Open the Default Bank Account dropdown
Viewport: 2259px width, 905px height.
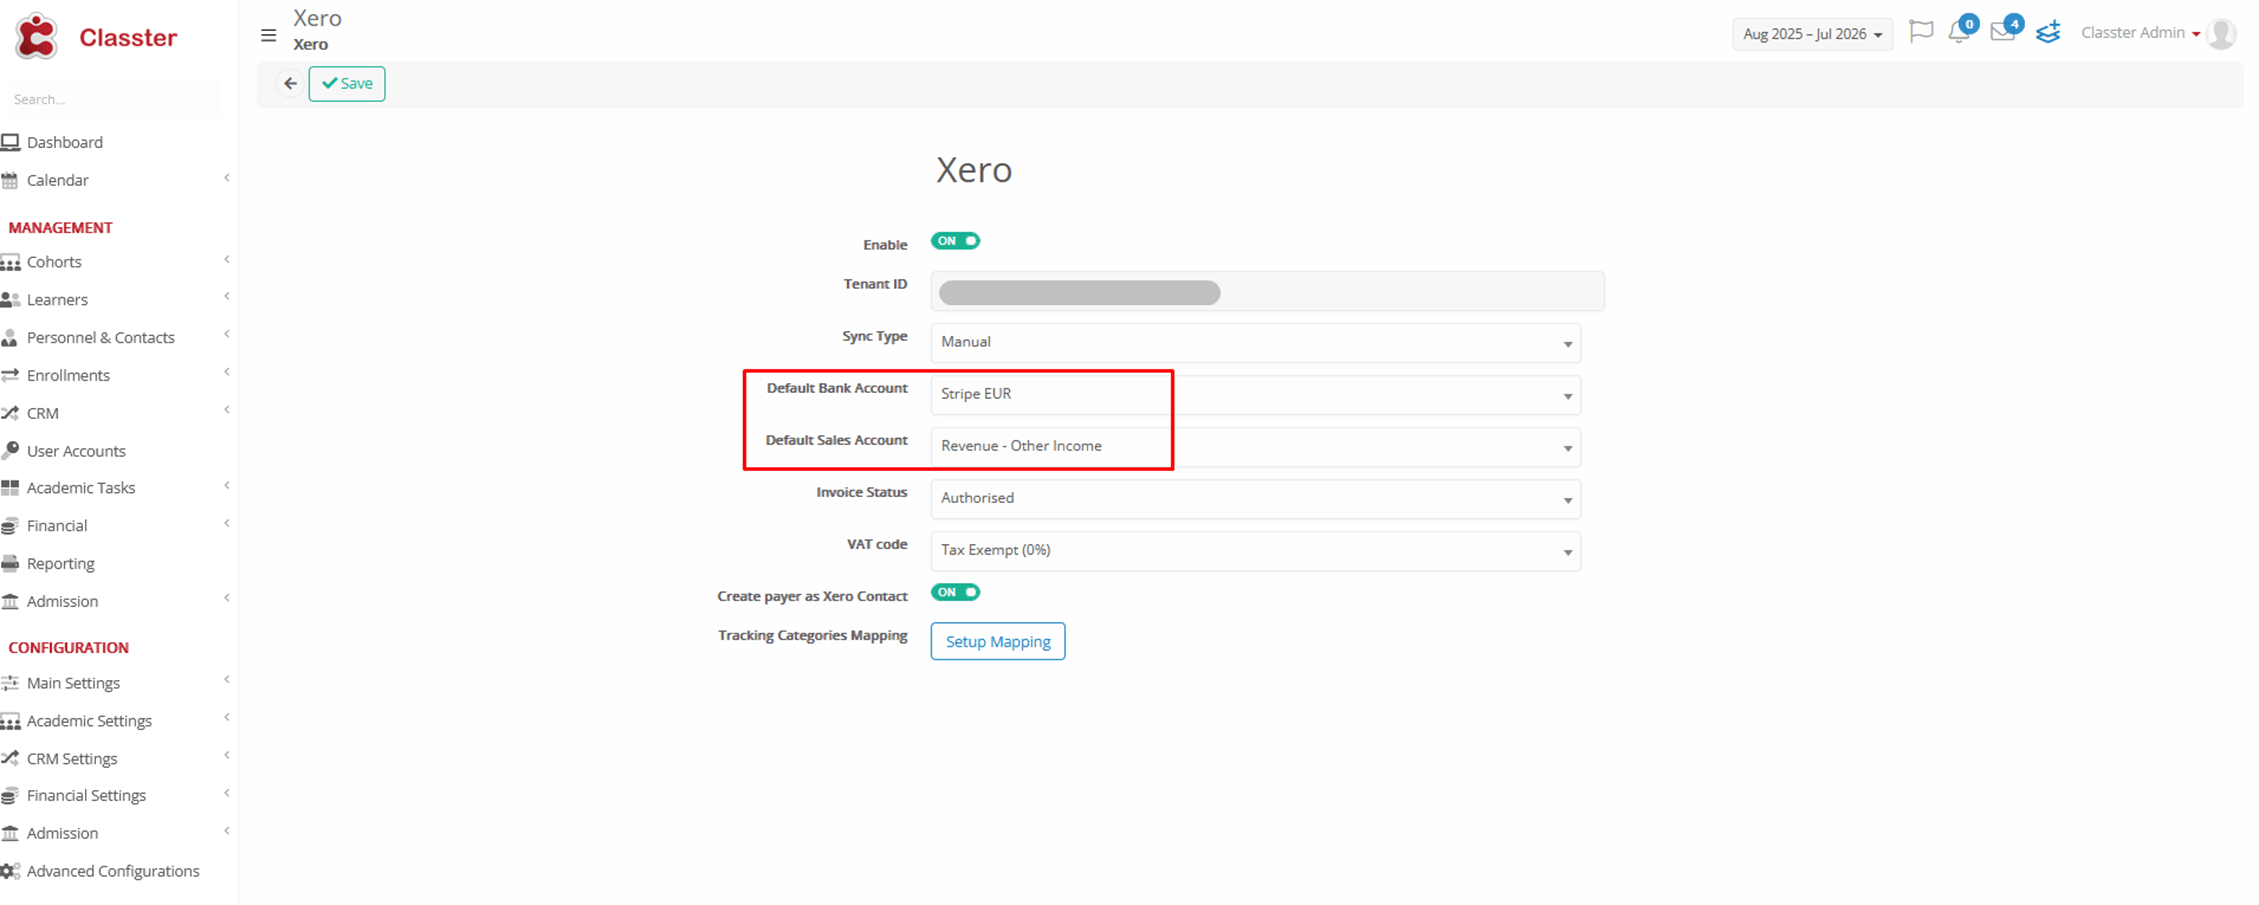coord(1255,395)
